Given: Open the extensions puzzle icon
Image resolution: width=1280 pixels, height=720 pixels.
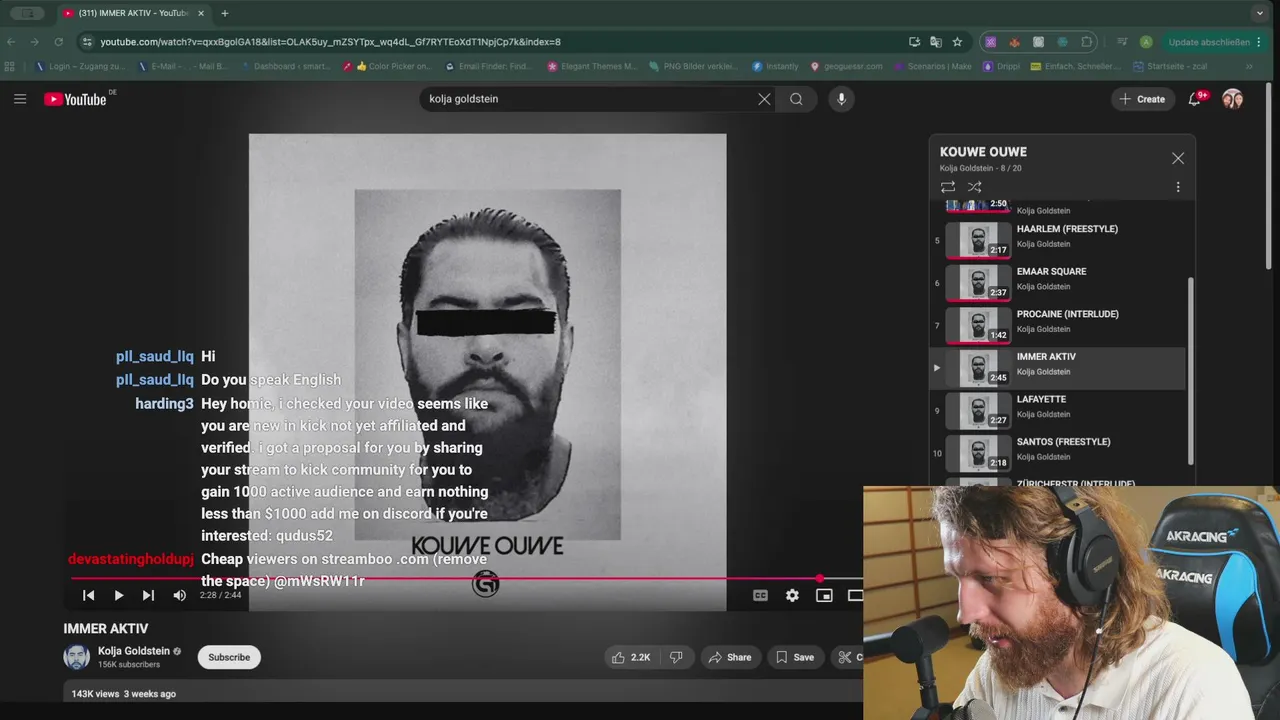Looking at the screenshot, I should coord(1087,42).
